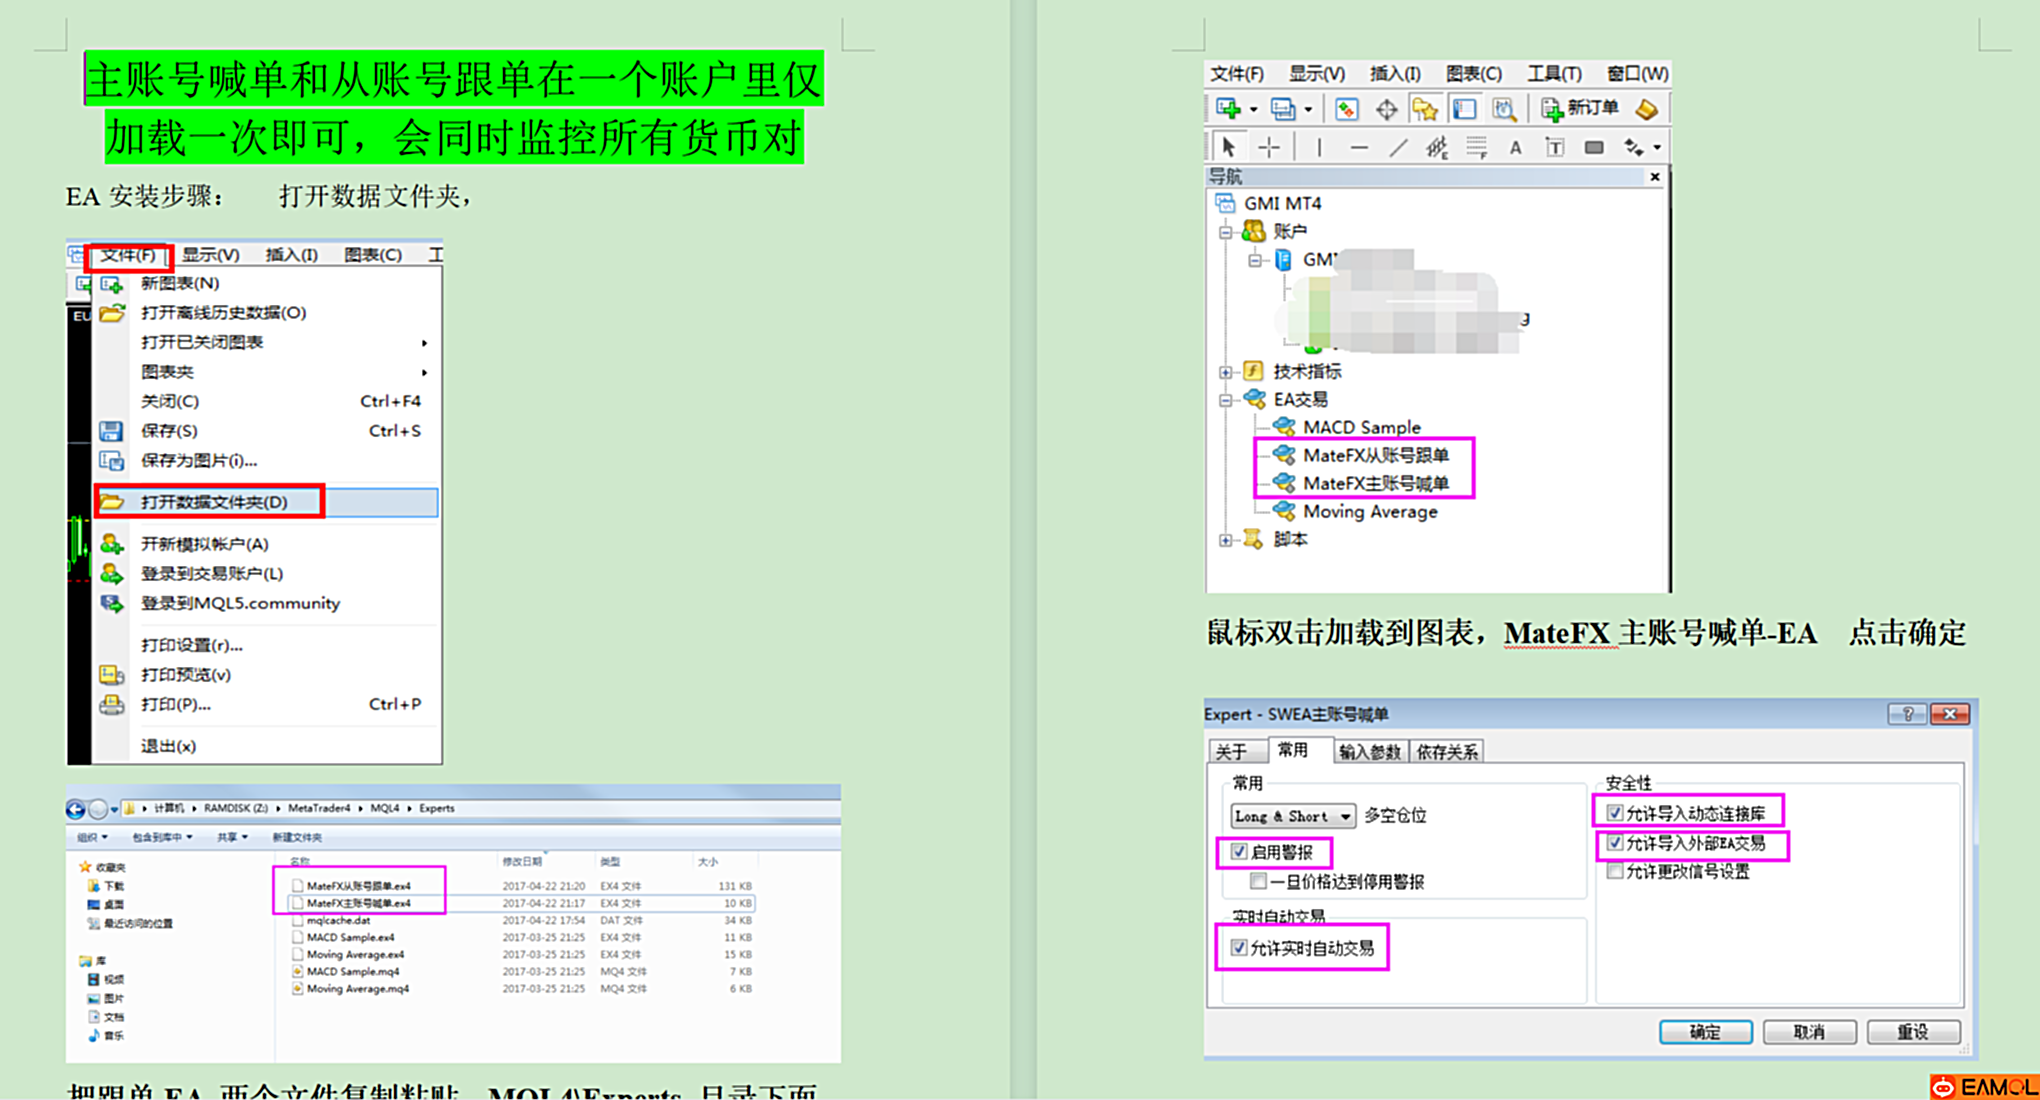Click the 重设 button
The width and height of the screenshot is (2040, 1100).
coord(1913,1032)
